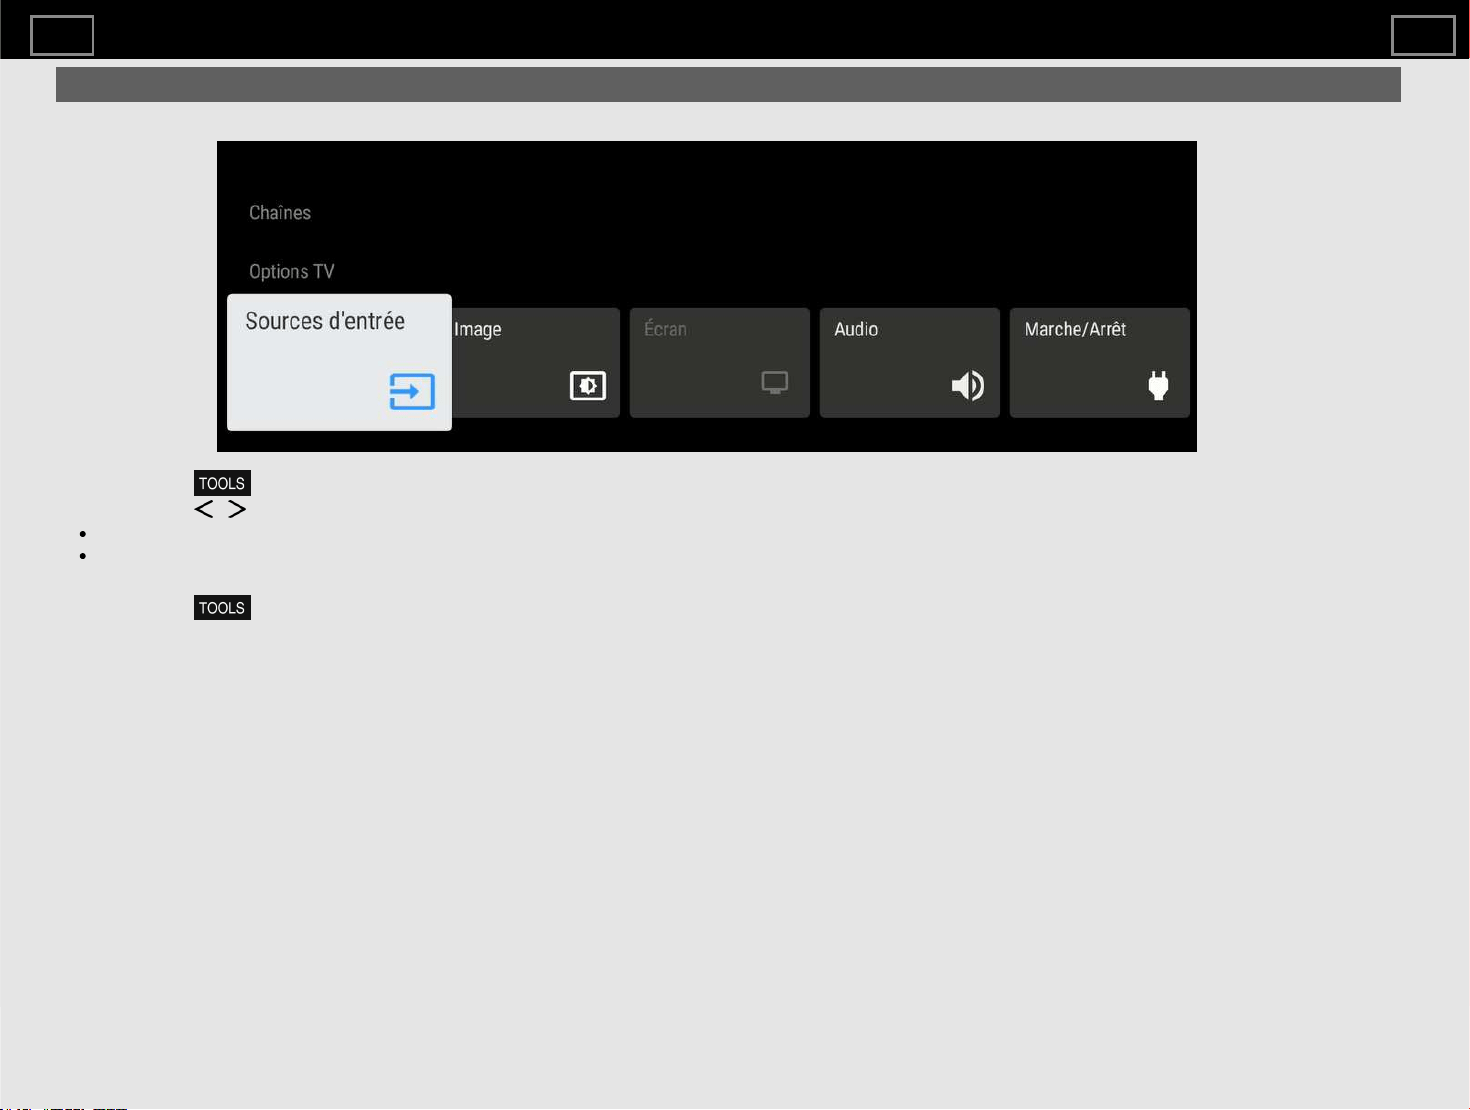Click the Marche/Arrêt power plug icon
Viewport: 1470px width, 1110px height.
pyautogui.click(x=1159, y=385)
